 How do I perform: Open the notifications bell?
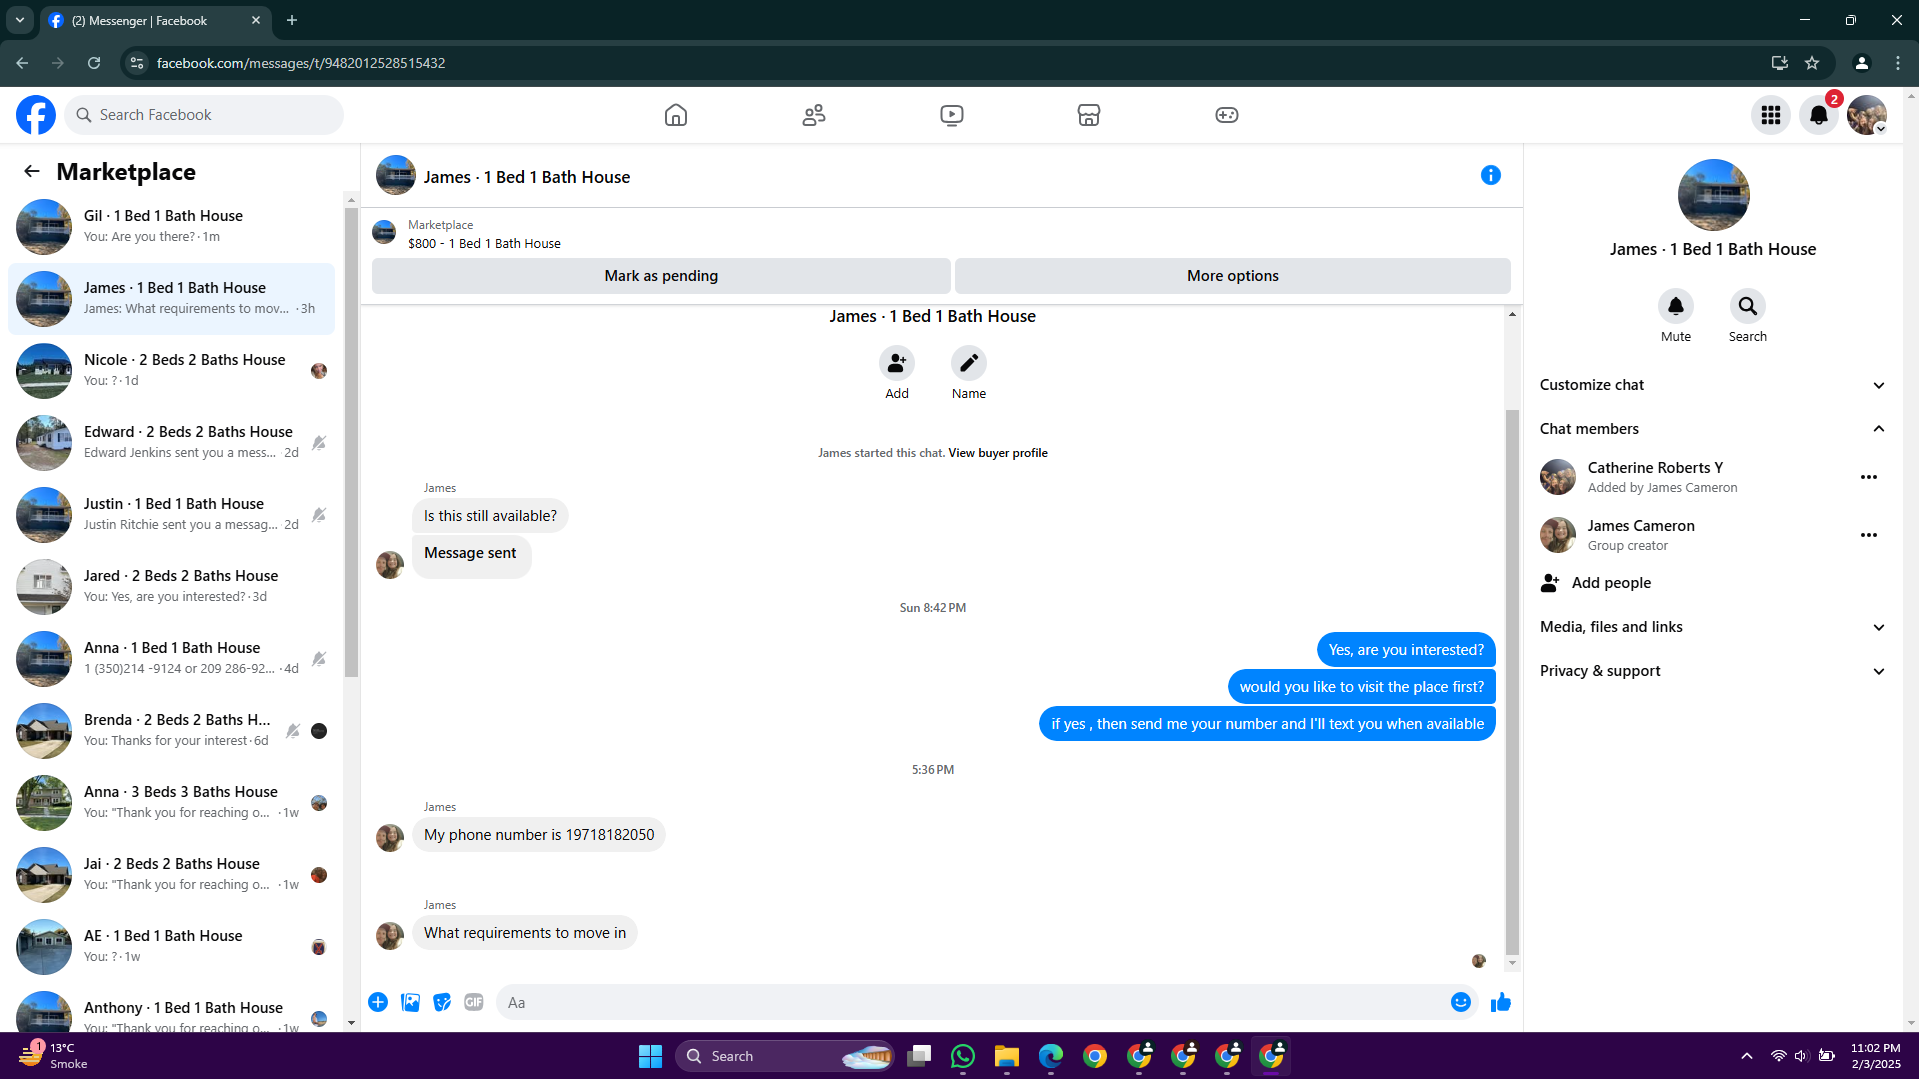point(1819,115)
